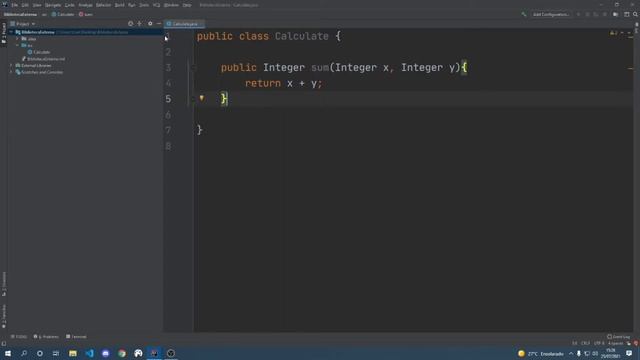The image size is (640, 360).
Task: Open Project panel settings gear
Action: point(150,24)
